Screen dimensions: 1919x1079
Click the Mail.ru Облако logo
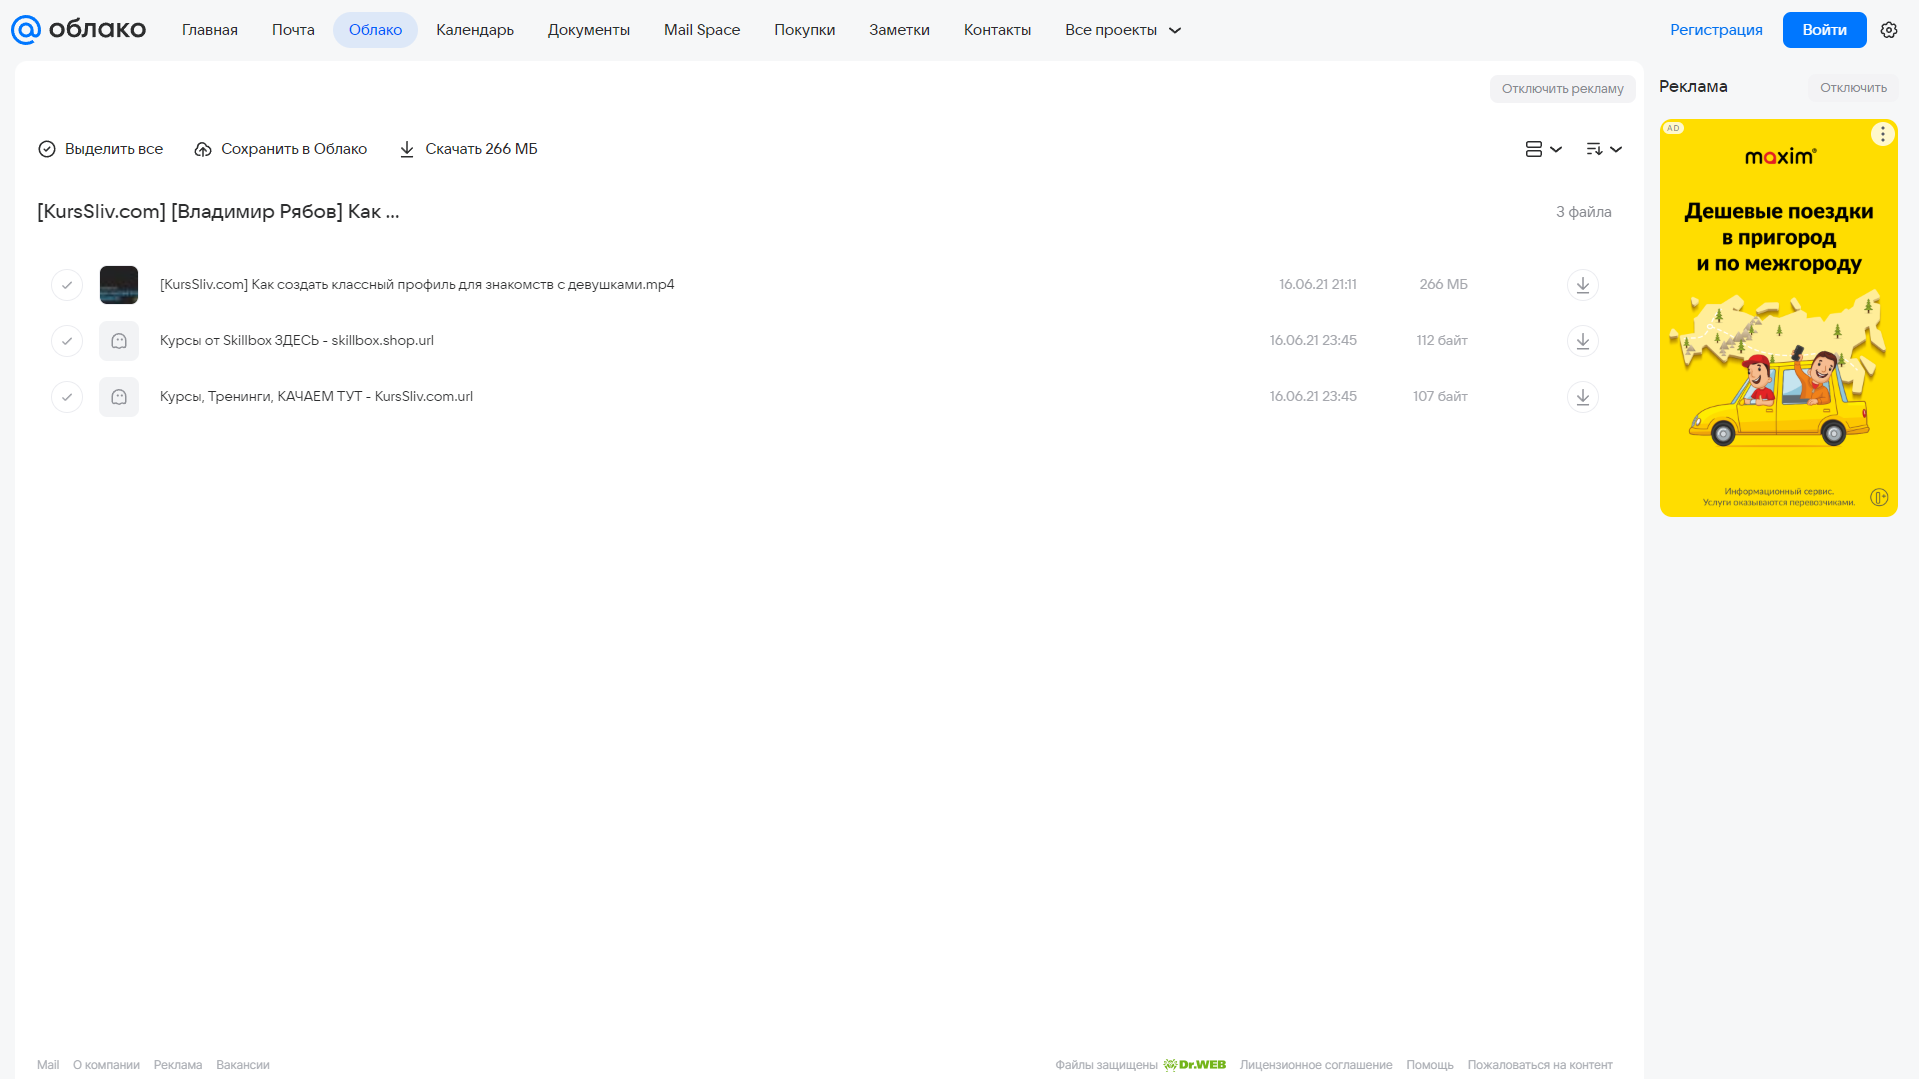tap(78, 30)
